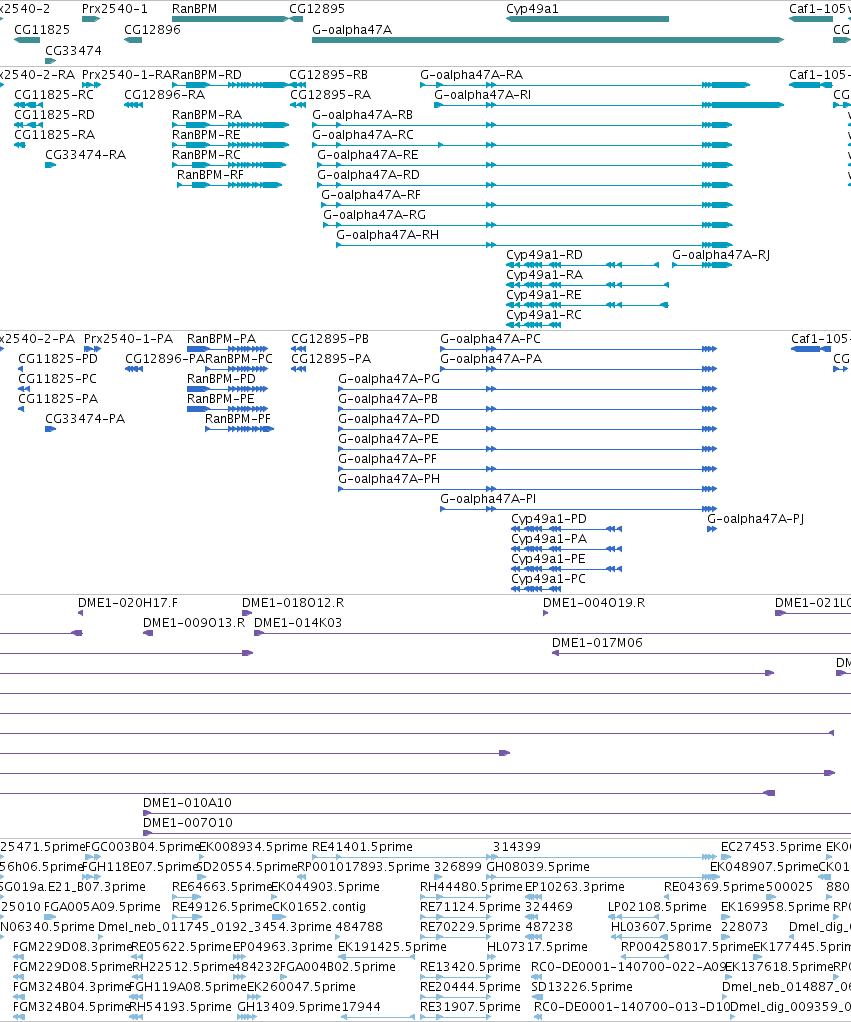Click the HL07317.5prime EST label
The width and height of the screenshot is (851, 1022).
(537, 946)
